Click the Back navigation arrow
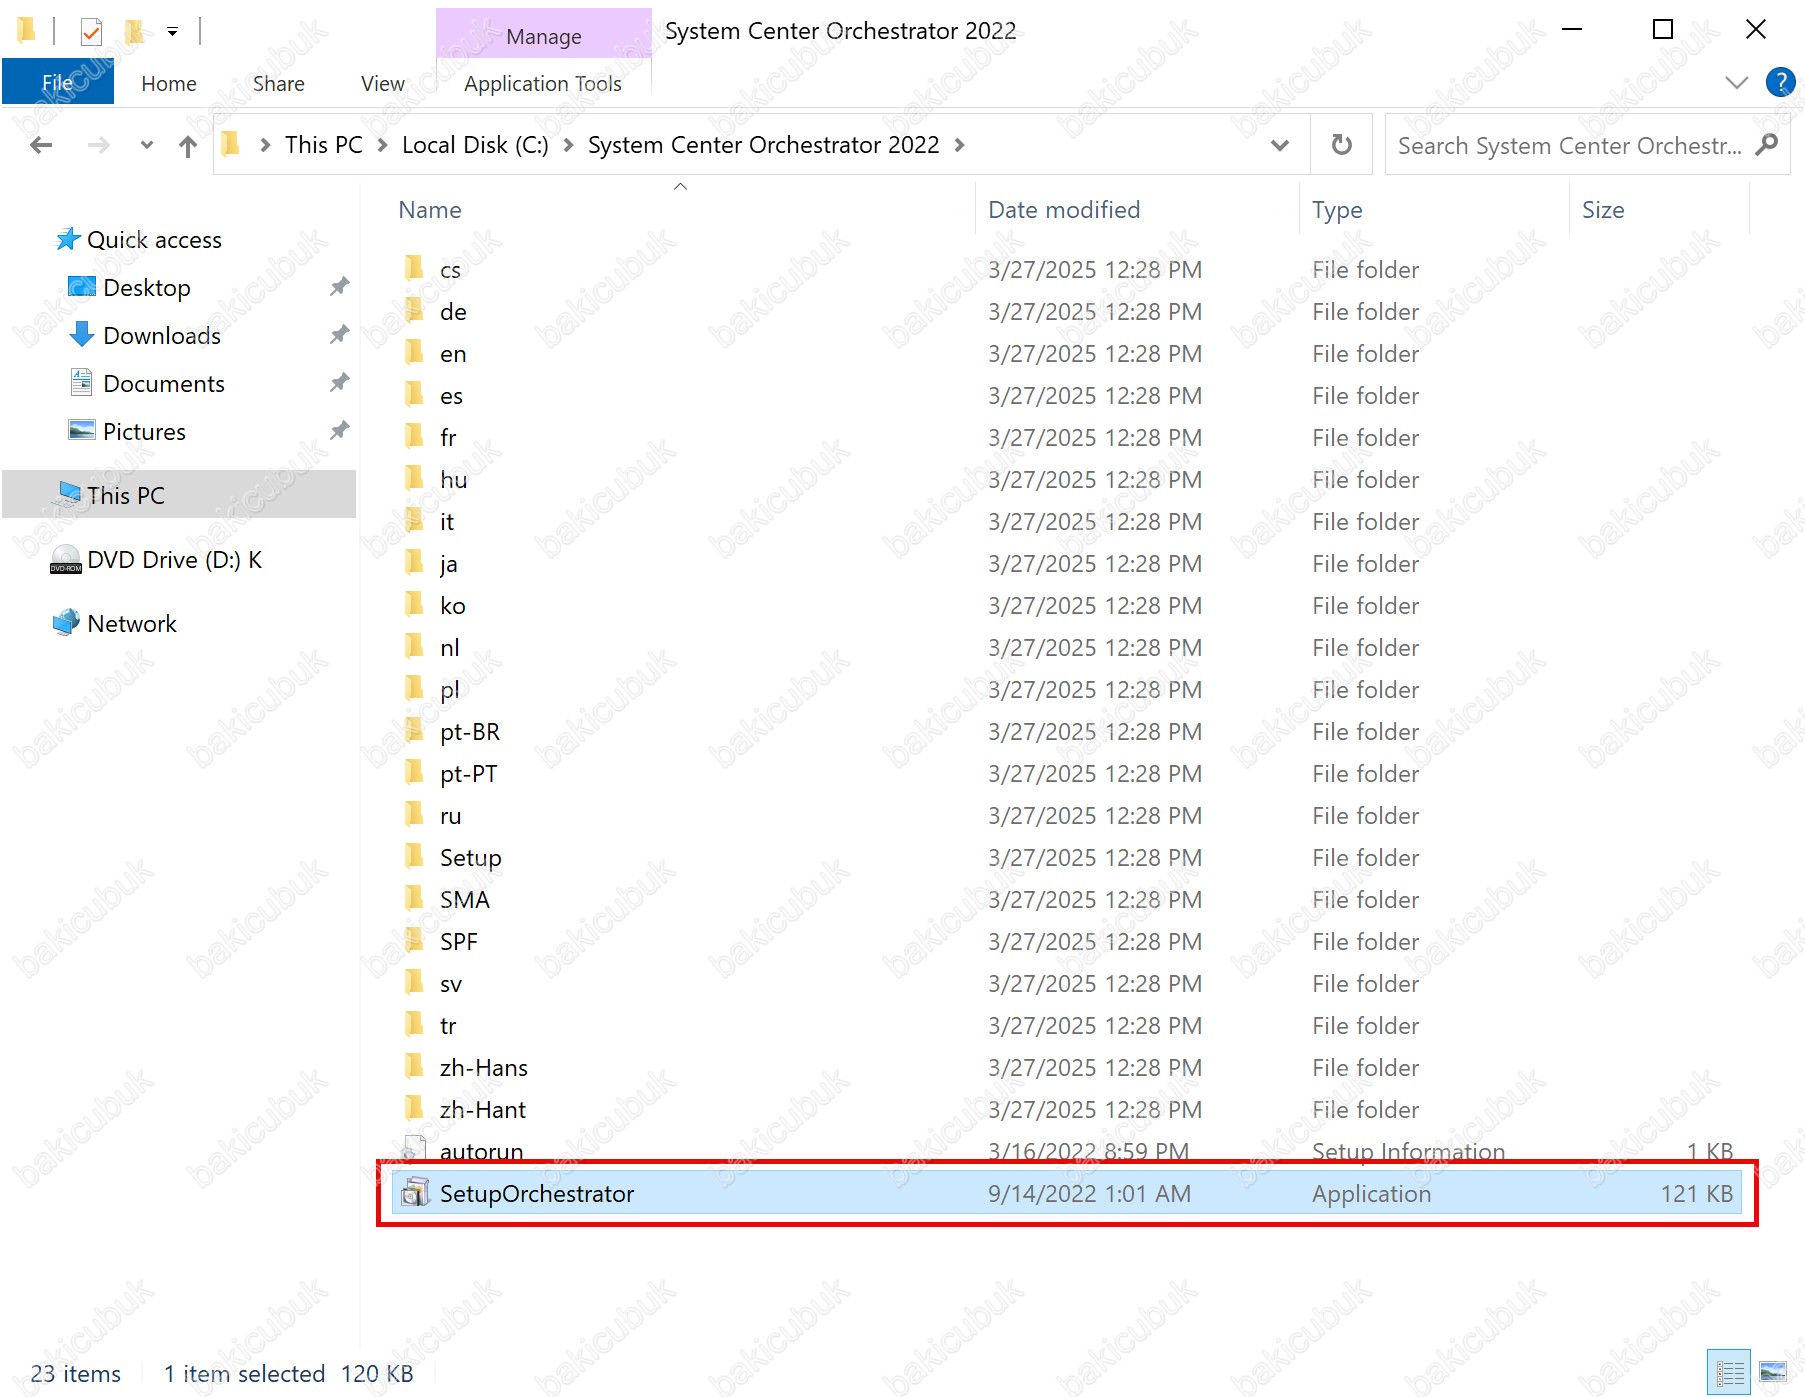This screenshot has width=1805, height=1397. tap(41, 146)
